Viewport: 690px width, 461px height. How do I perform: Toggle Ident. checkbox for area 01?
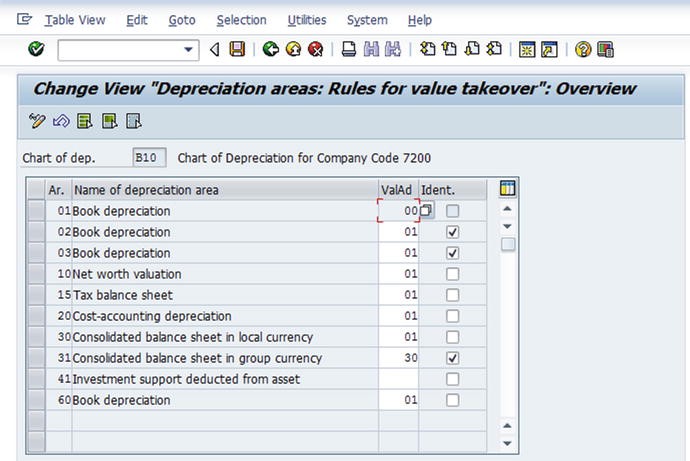[x=452, y=211]
